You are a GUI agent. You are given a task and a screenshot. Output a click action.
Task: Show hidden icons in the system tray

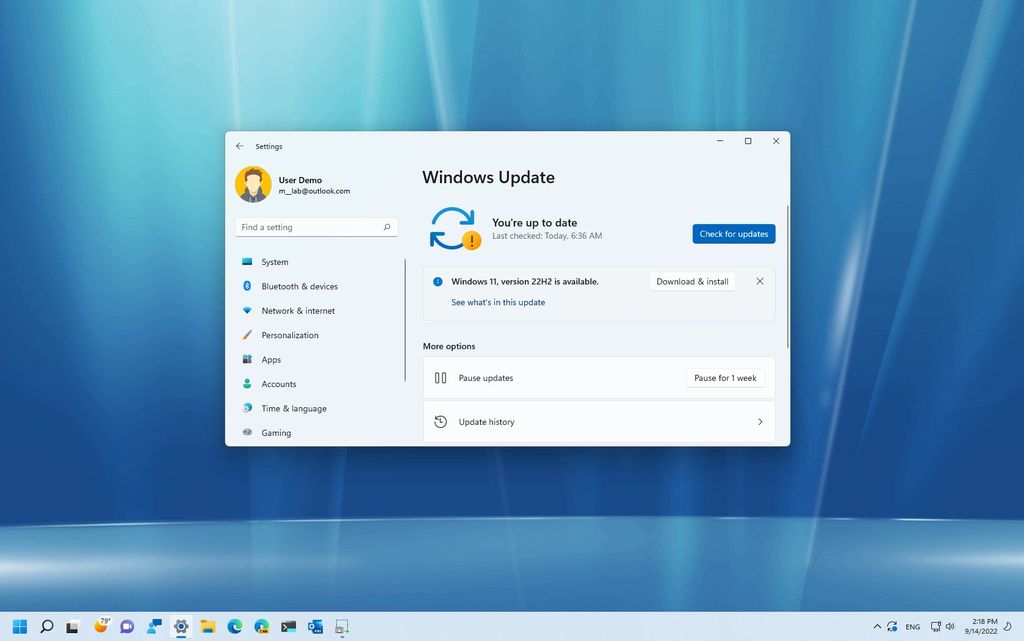pyautogui.click(x=878, y=627)
